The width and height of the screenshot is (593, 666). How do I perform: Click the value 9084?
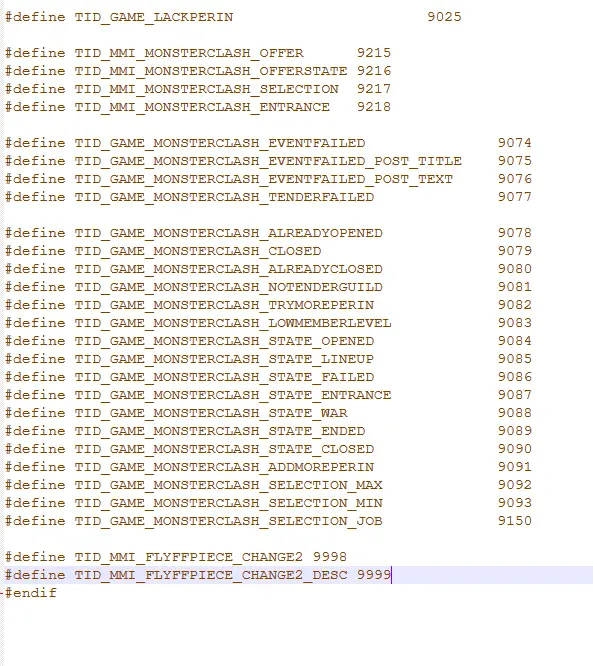515,341
